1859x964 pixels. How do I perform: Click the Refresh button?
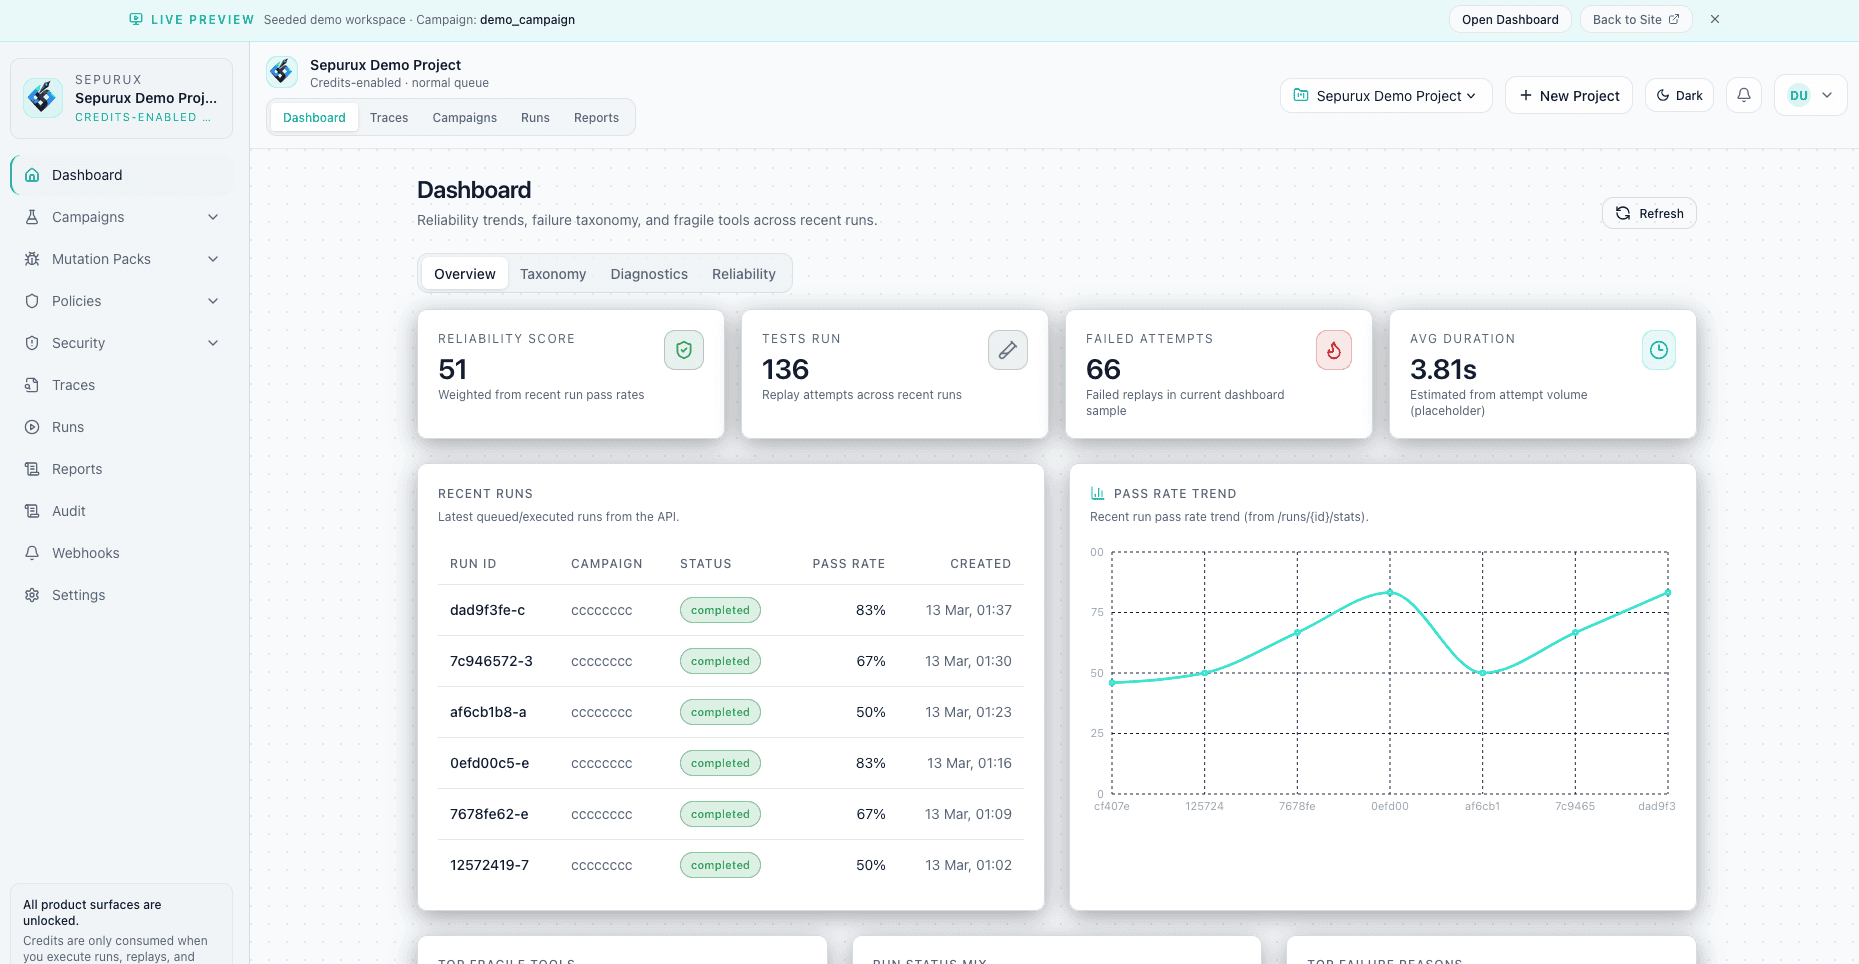[x=1649, y=213]
